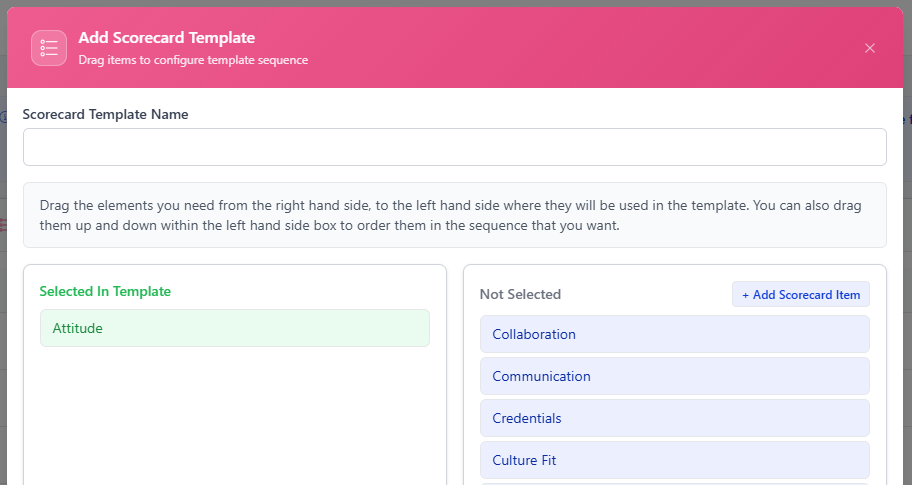Screen dimensions: 912x485
Task: Click the drag instructions info box
Action: coord(455,215)
